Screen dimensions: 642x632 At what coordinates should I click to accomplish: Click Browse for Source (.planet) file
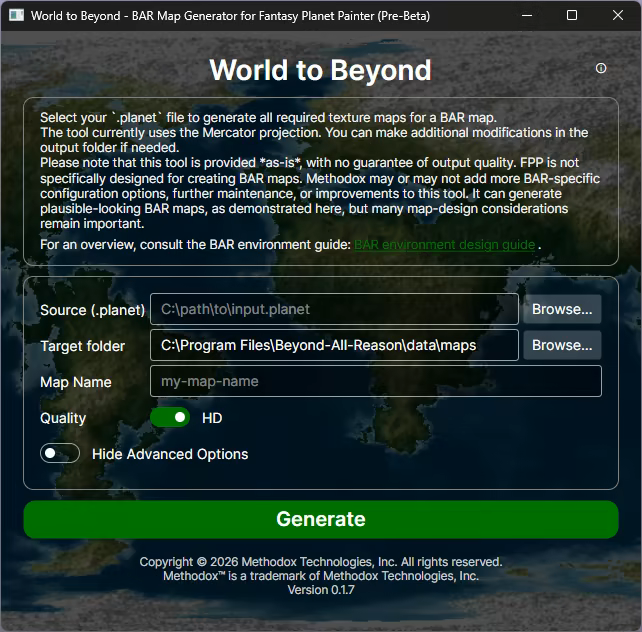562,309
